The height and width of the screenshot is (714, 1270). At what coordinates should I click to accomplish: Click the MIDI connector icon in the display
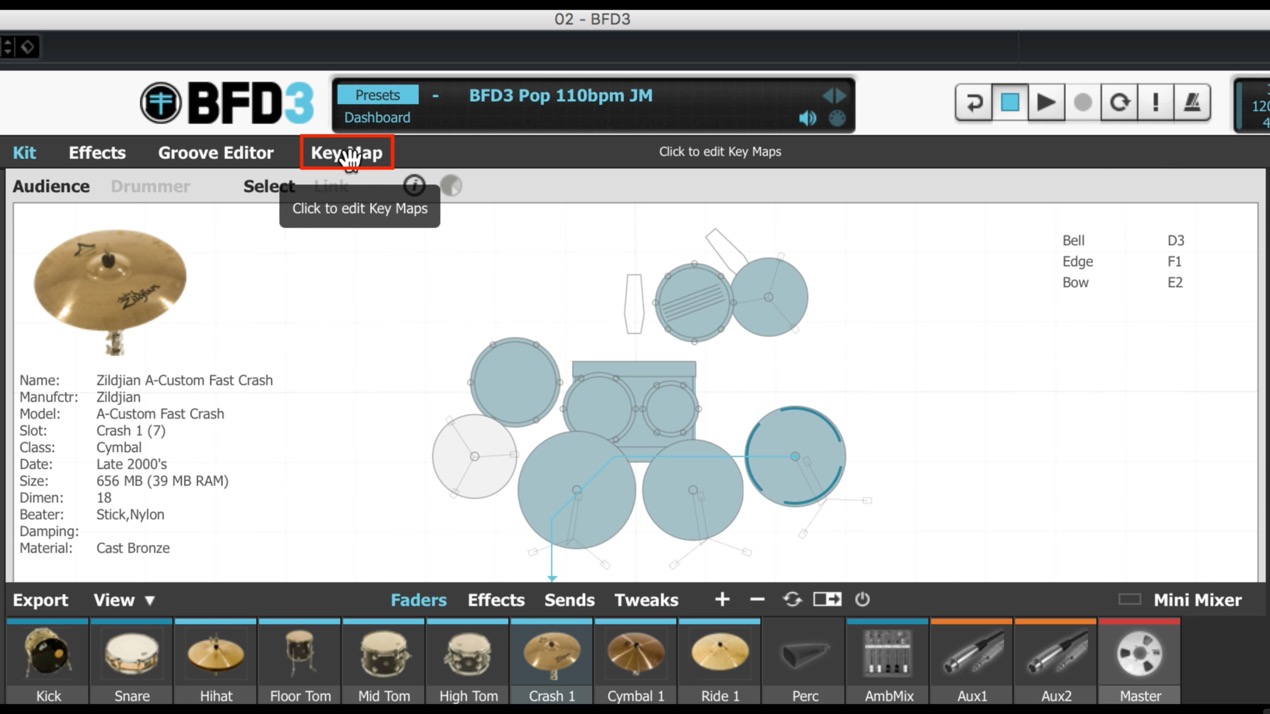click(x=837, y=118)
